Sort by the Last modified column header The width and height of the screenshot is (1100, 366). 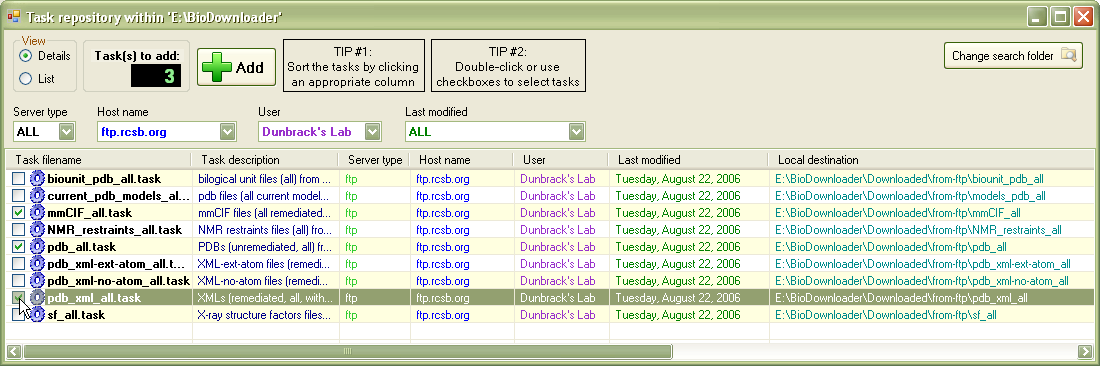pyautogui.click(x=688, y=160)
